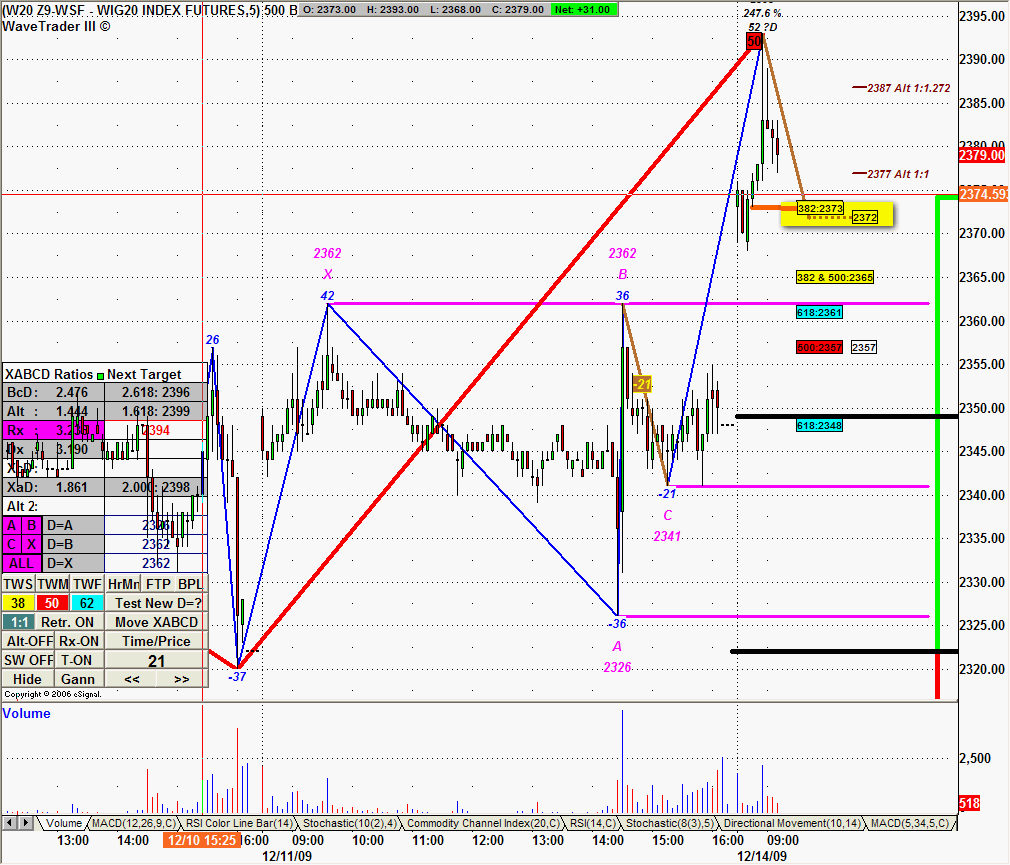The width and height of the screenshot is (1010, 865).
Task: Switch to Commodity Channel Index(20,C) tab
Action: (483, 823)
